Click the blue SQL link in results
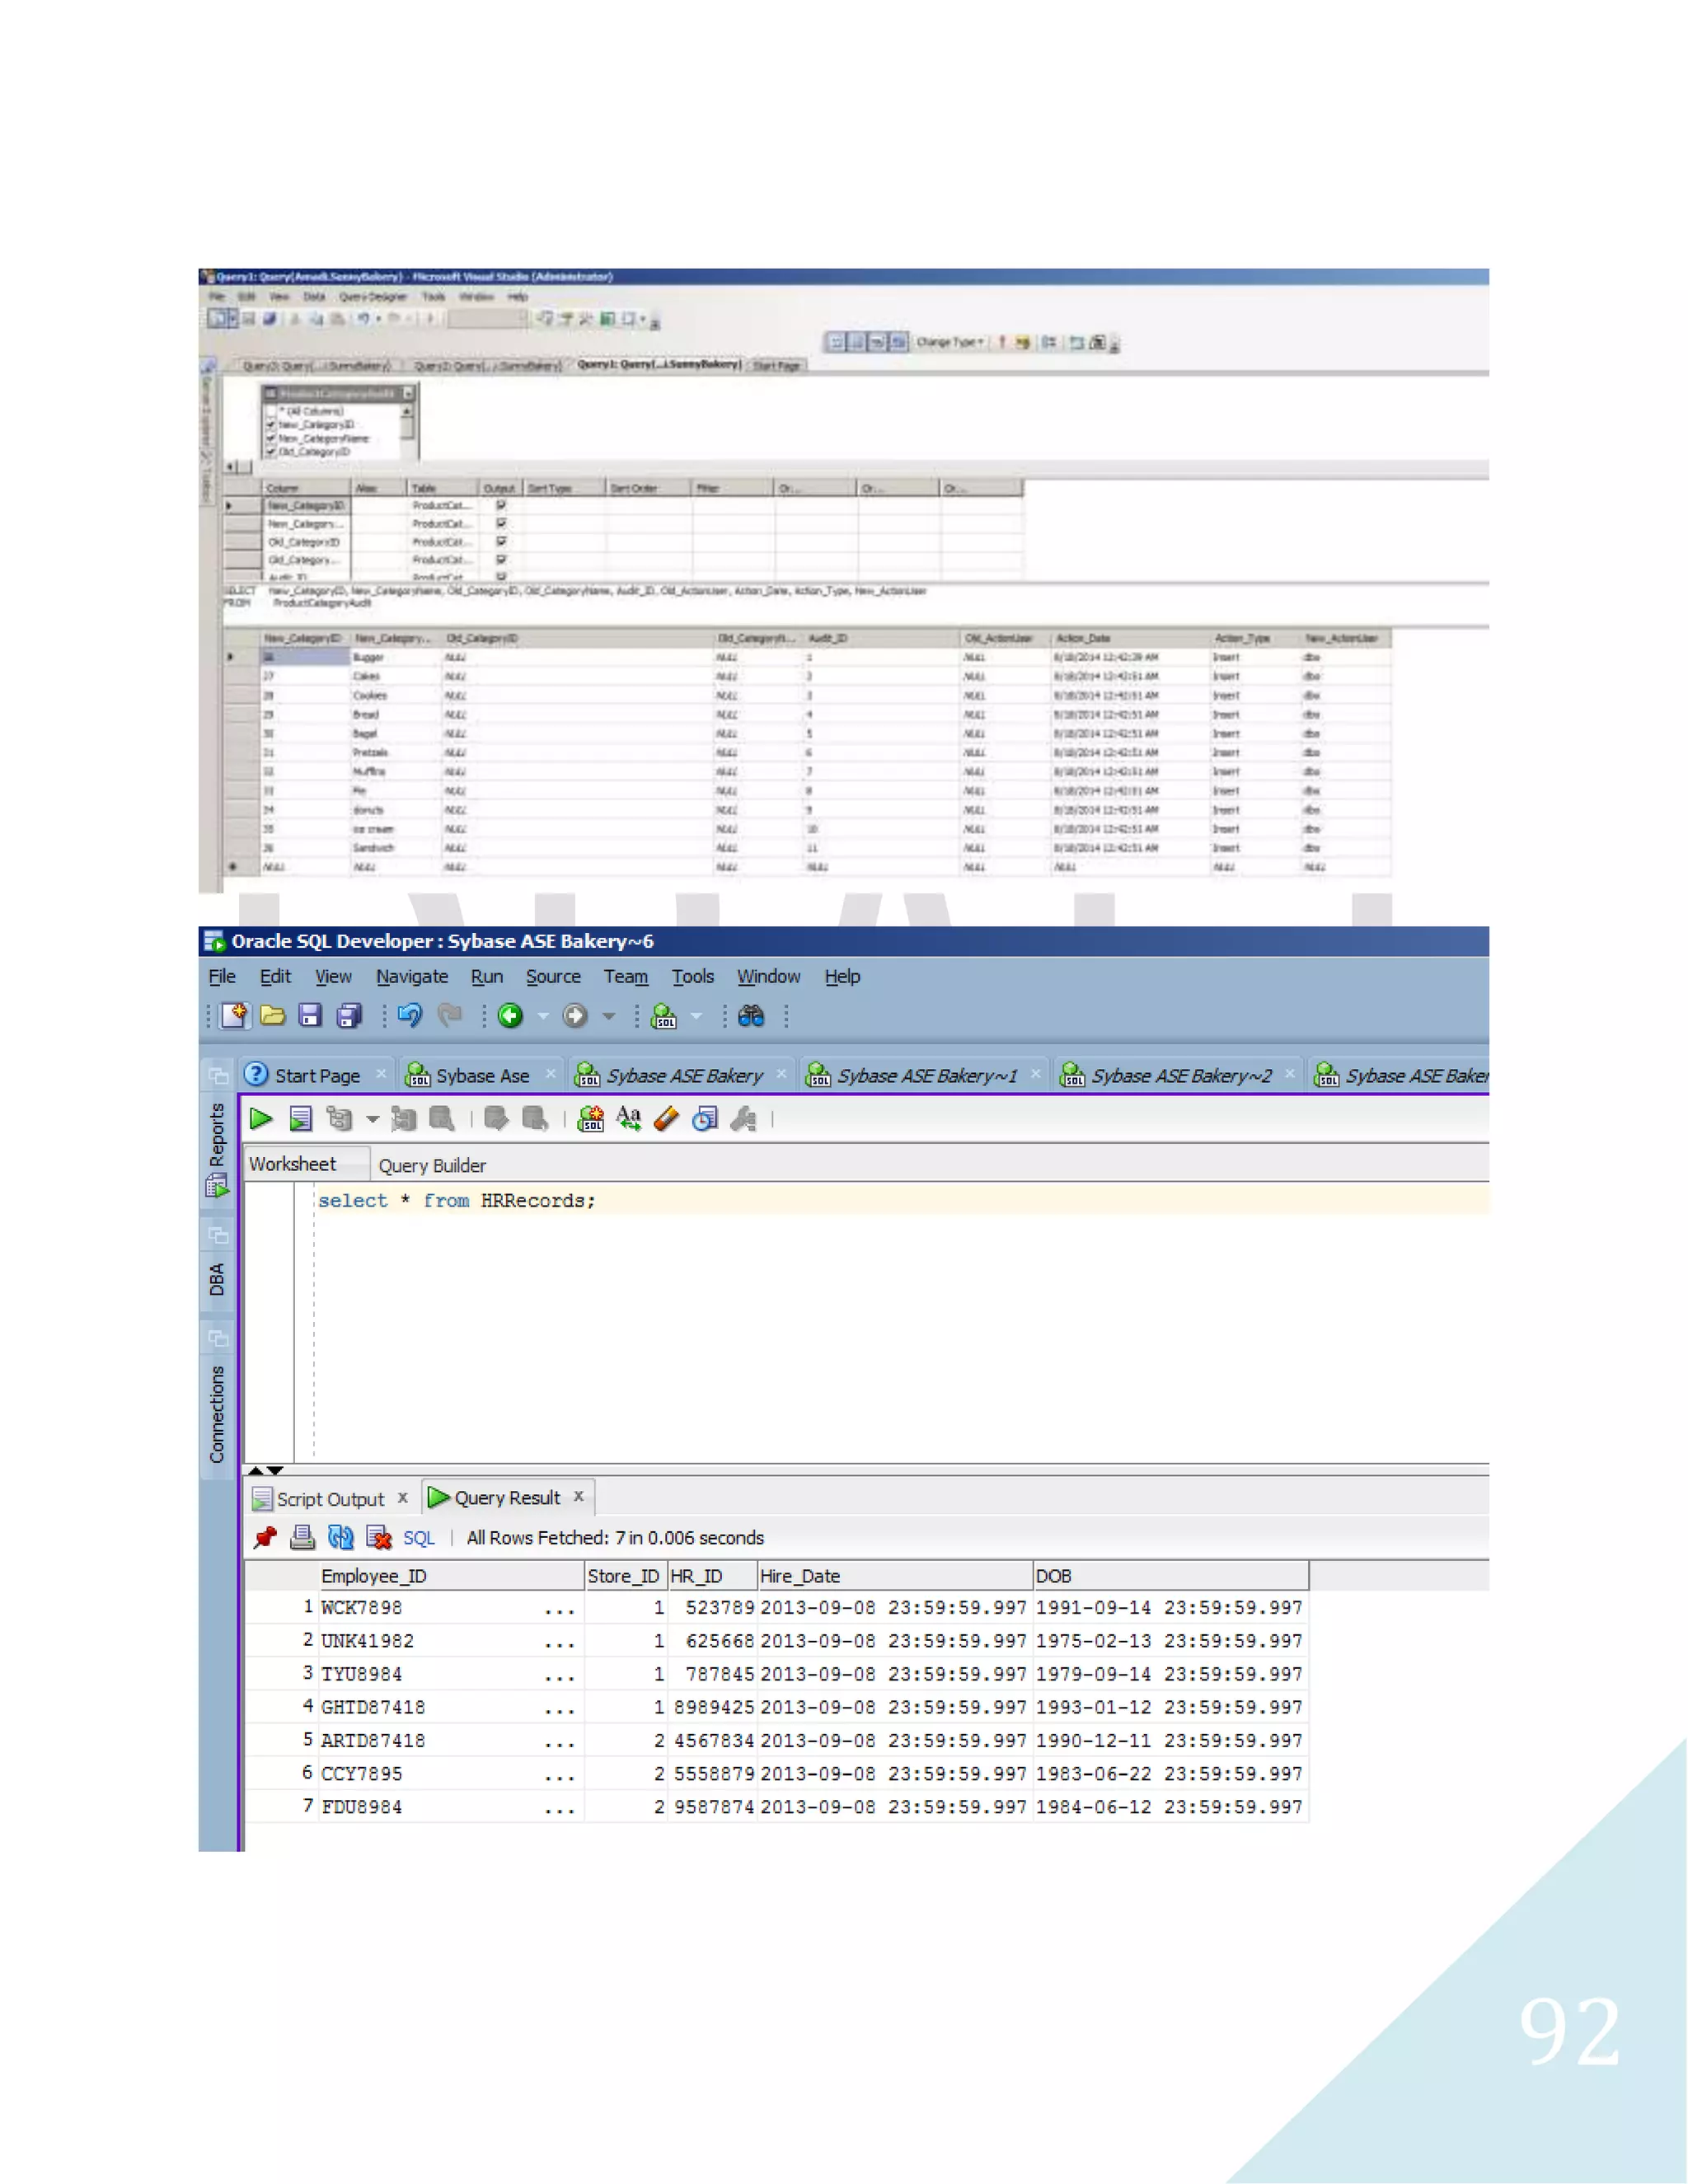Screen dimensions: 1688x2184 [x=418, y=1538]
